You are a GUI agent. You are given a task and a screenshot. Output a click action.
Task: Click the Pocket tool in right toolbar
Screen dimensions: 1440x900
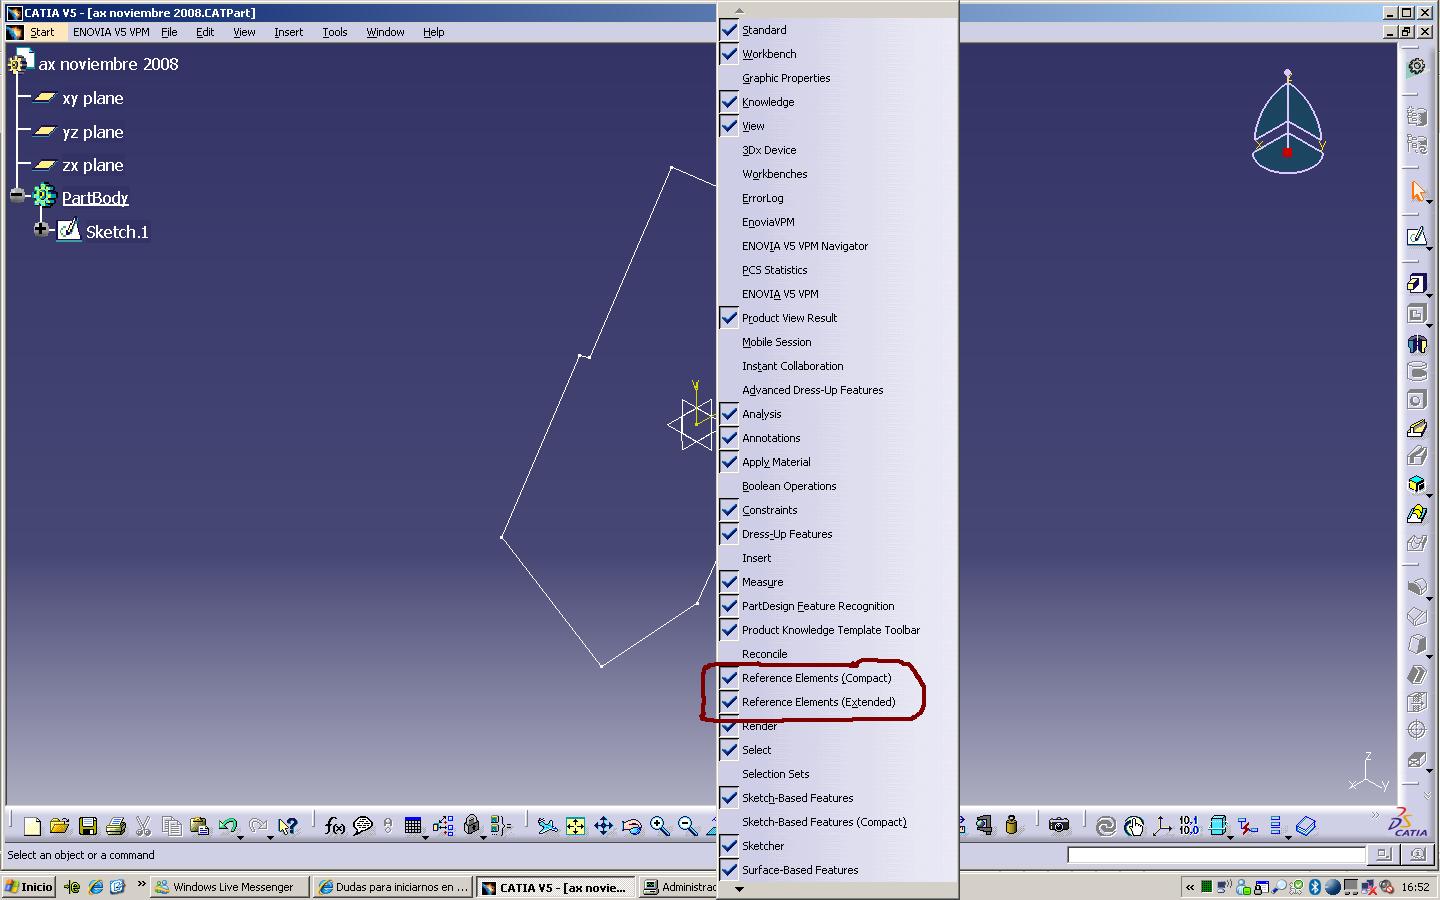tap(1417, 314)
